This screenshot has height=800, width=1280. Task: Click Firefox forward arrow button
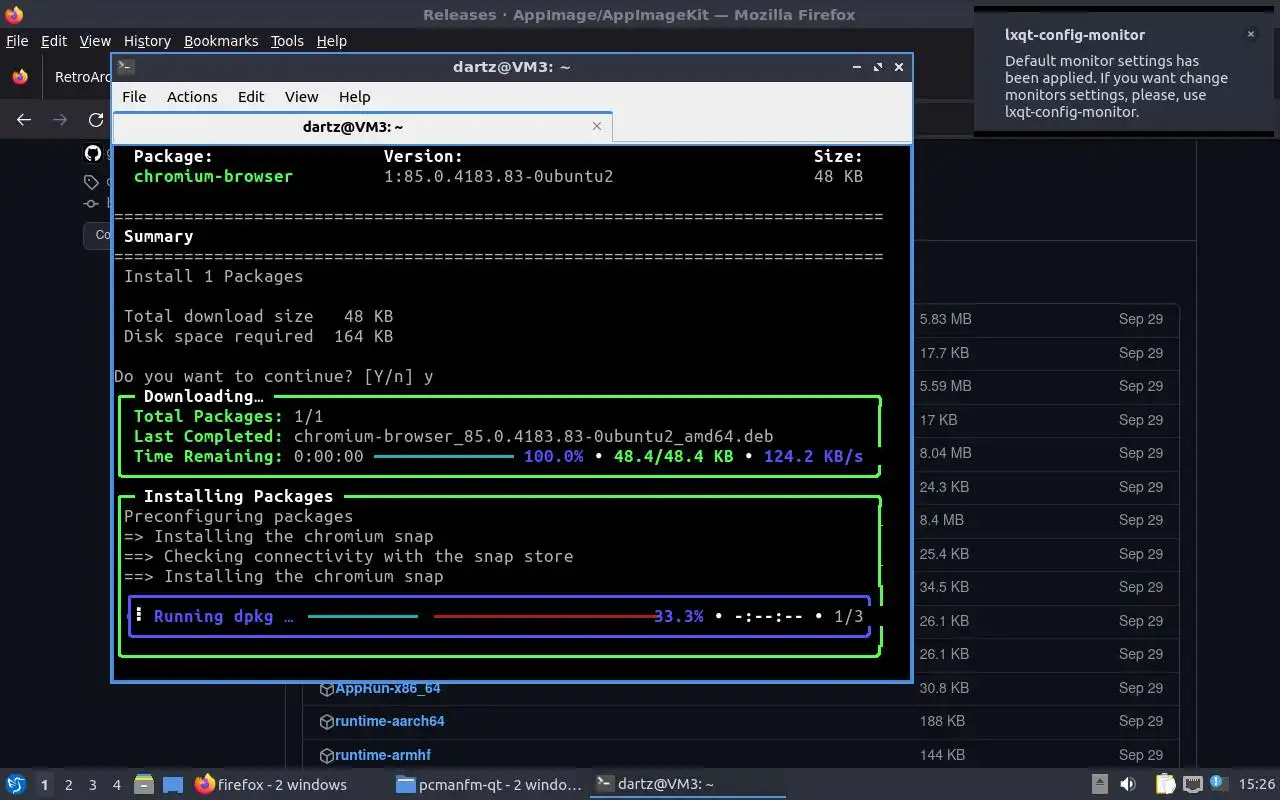[60, 120]
